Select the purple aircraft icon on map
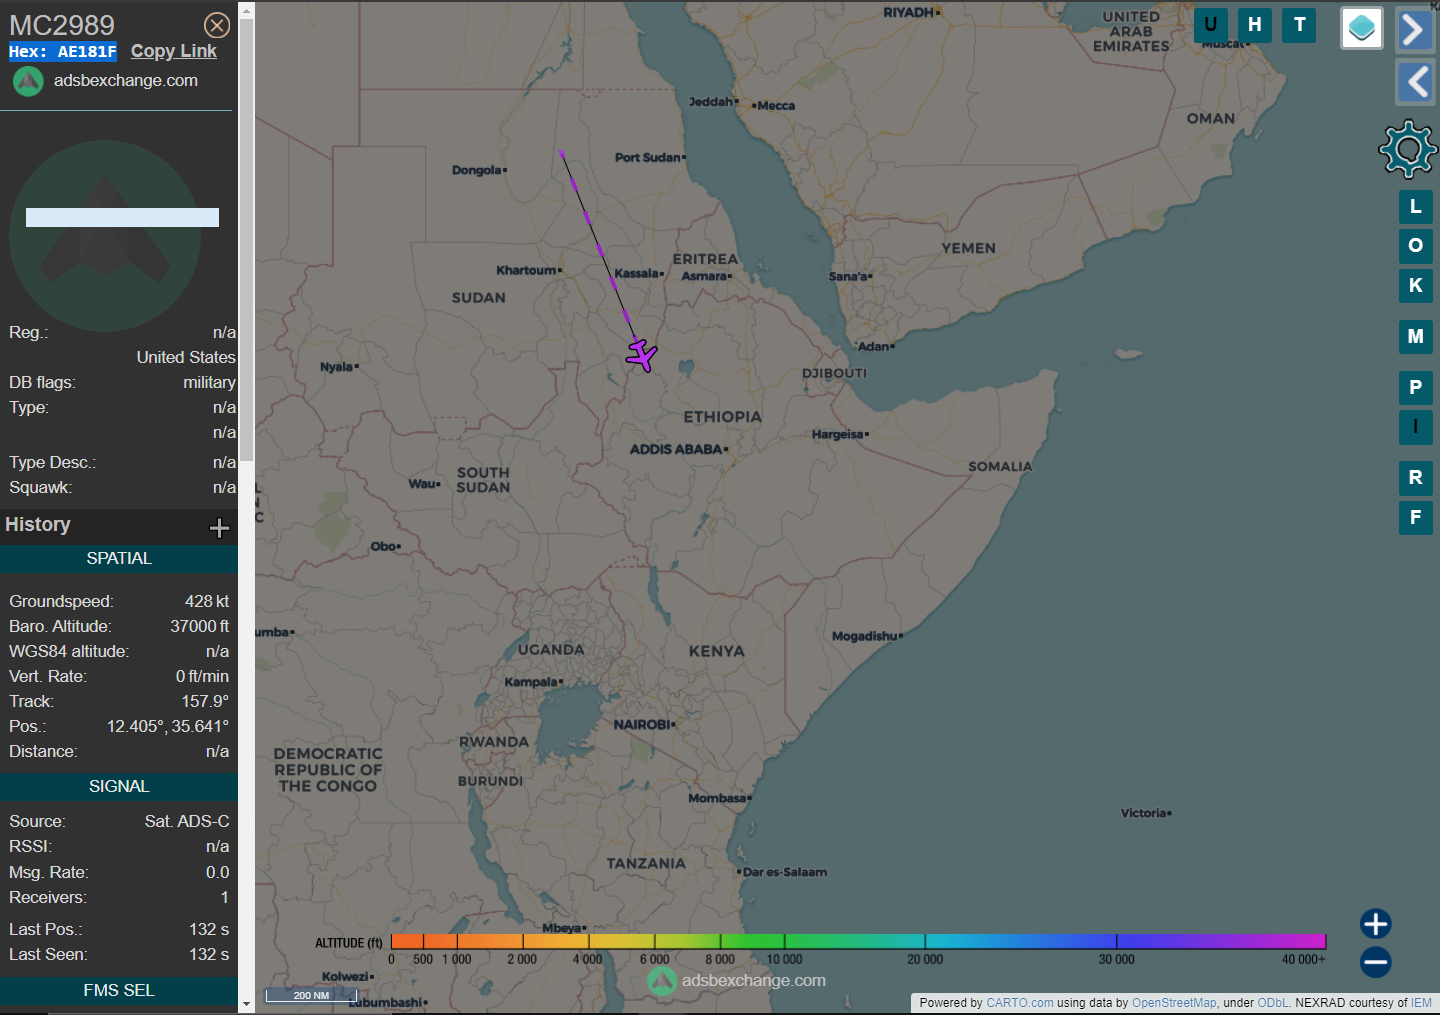This screenshot has width=1440, height=1015. [641, 354]
